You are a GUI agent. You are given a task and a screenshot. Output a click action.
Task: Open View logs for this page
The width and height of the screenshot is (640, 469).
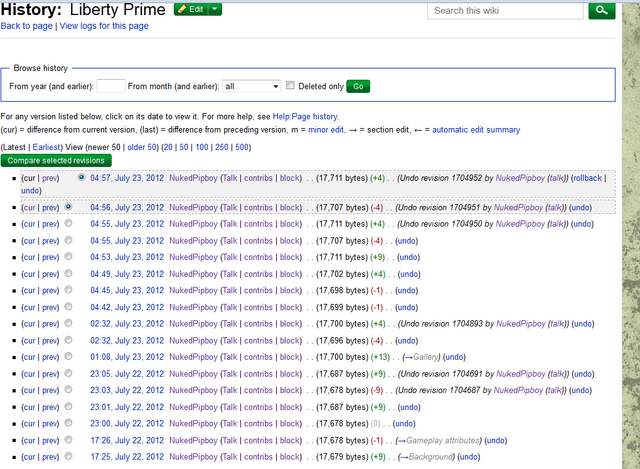coord(104,26)
